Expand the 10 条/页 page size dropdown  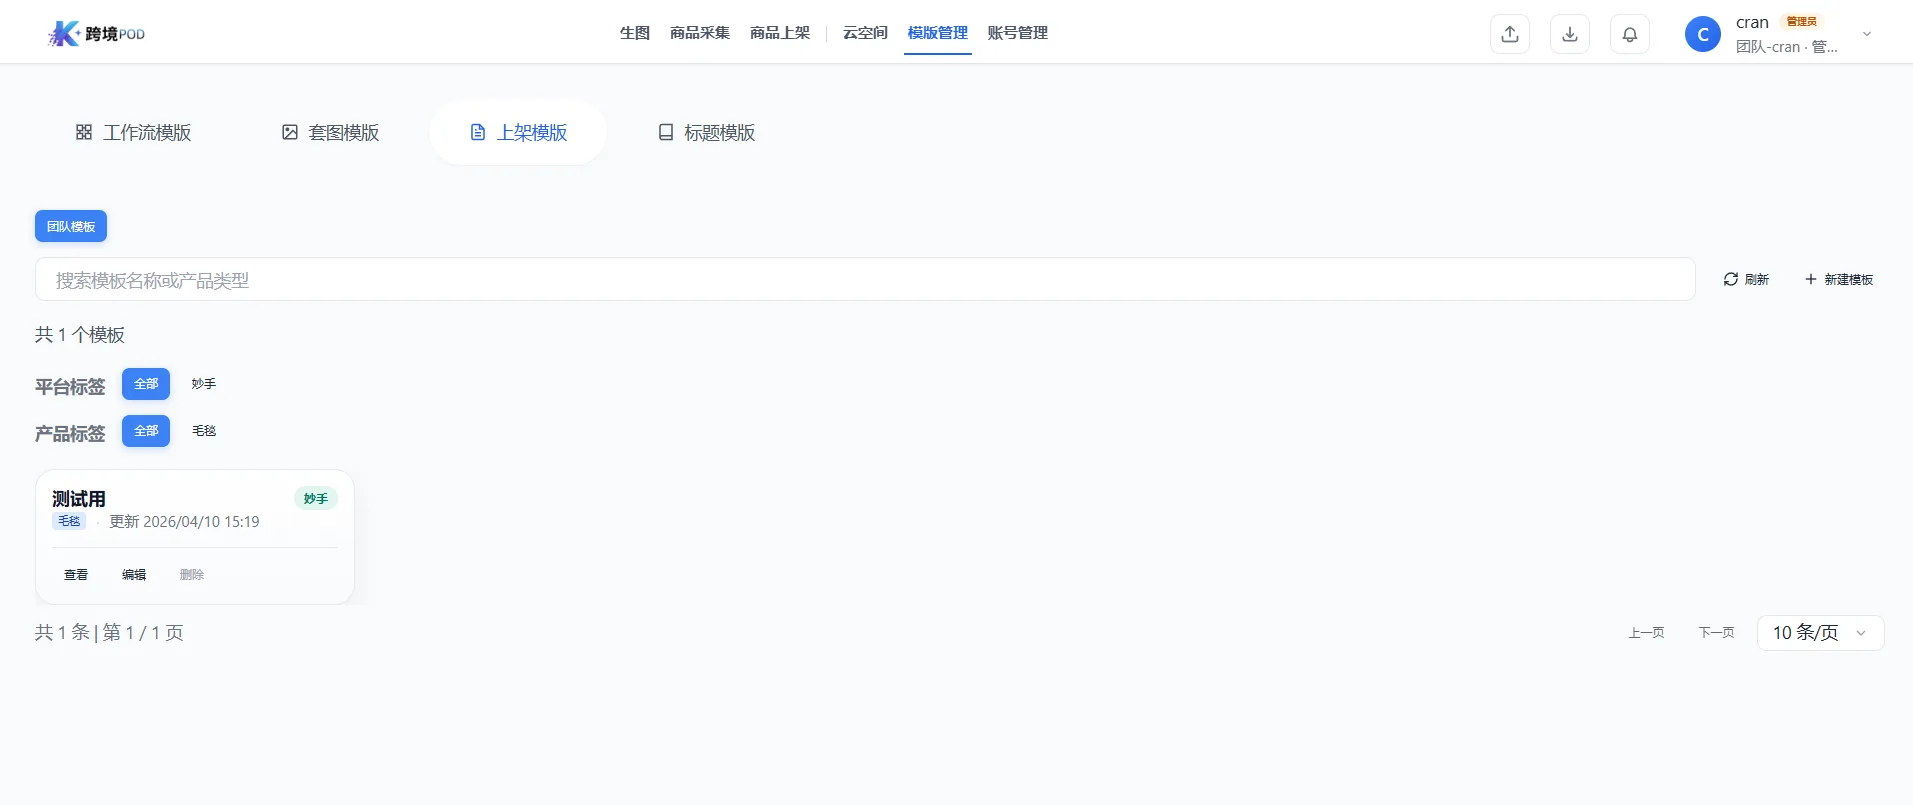(x=1819, y=633)
